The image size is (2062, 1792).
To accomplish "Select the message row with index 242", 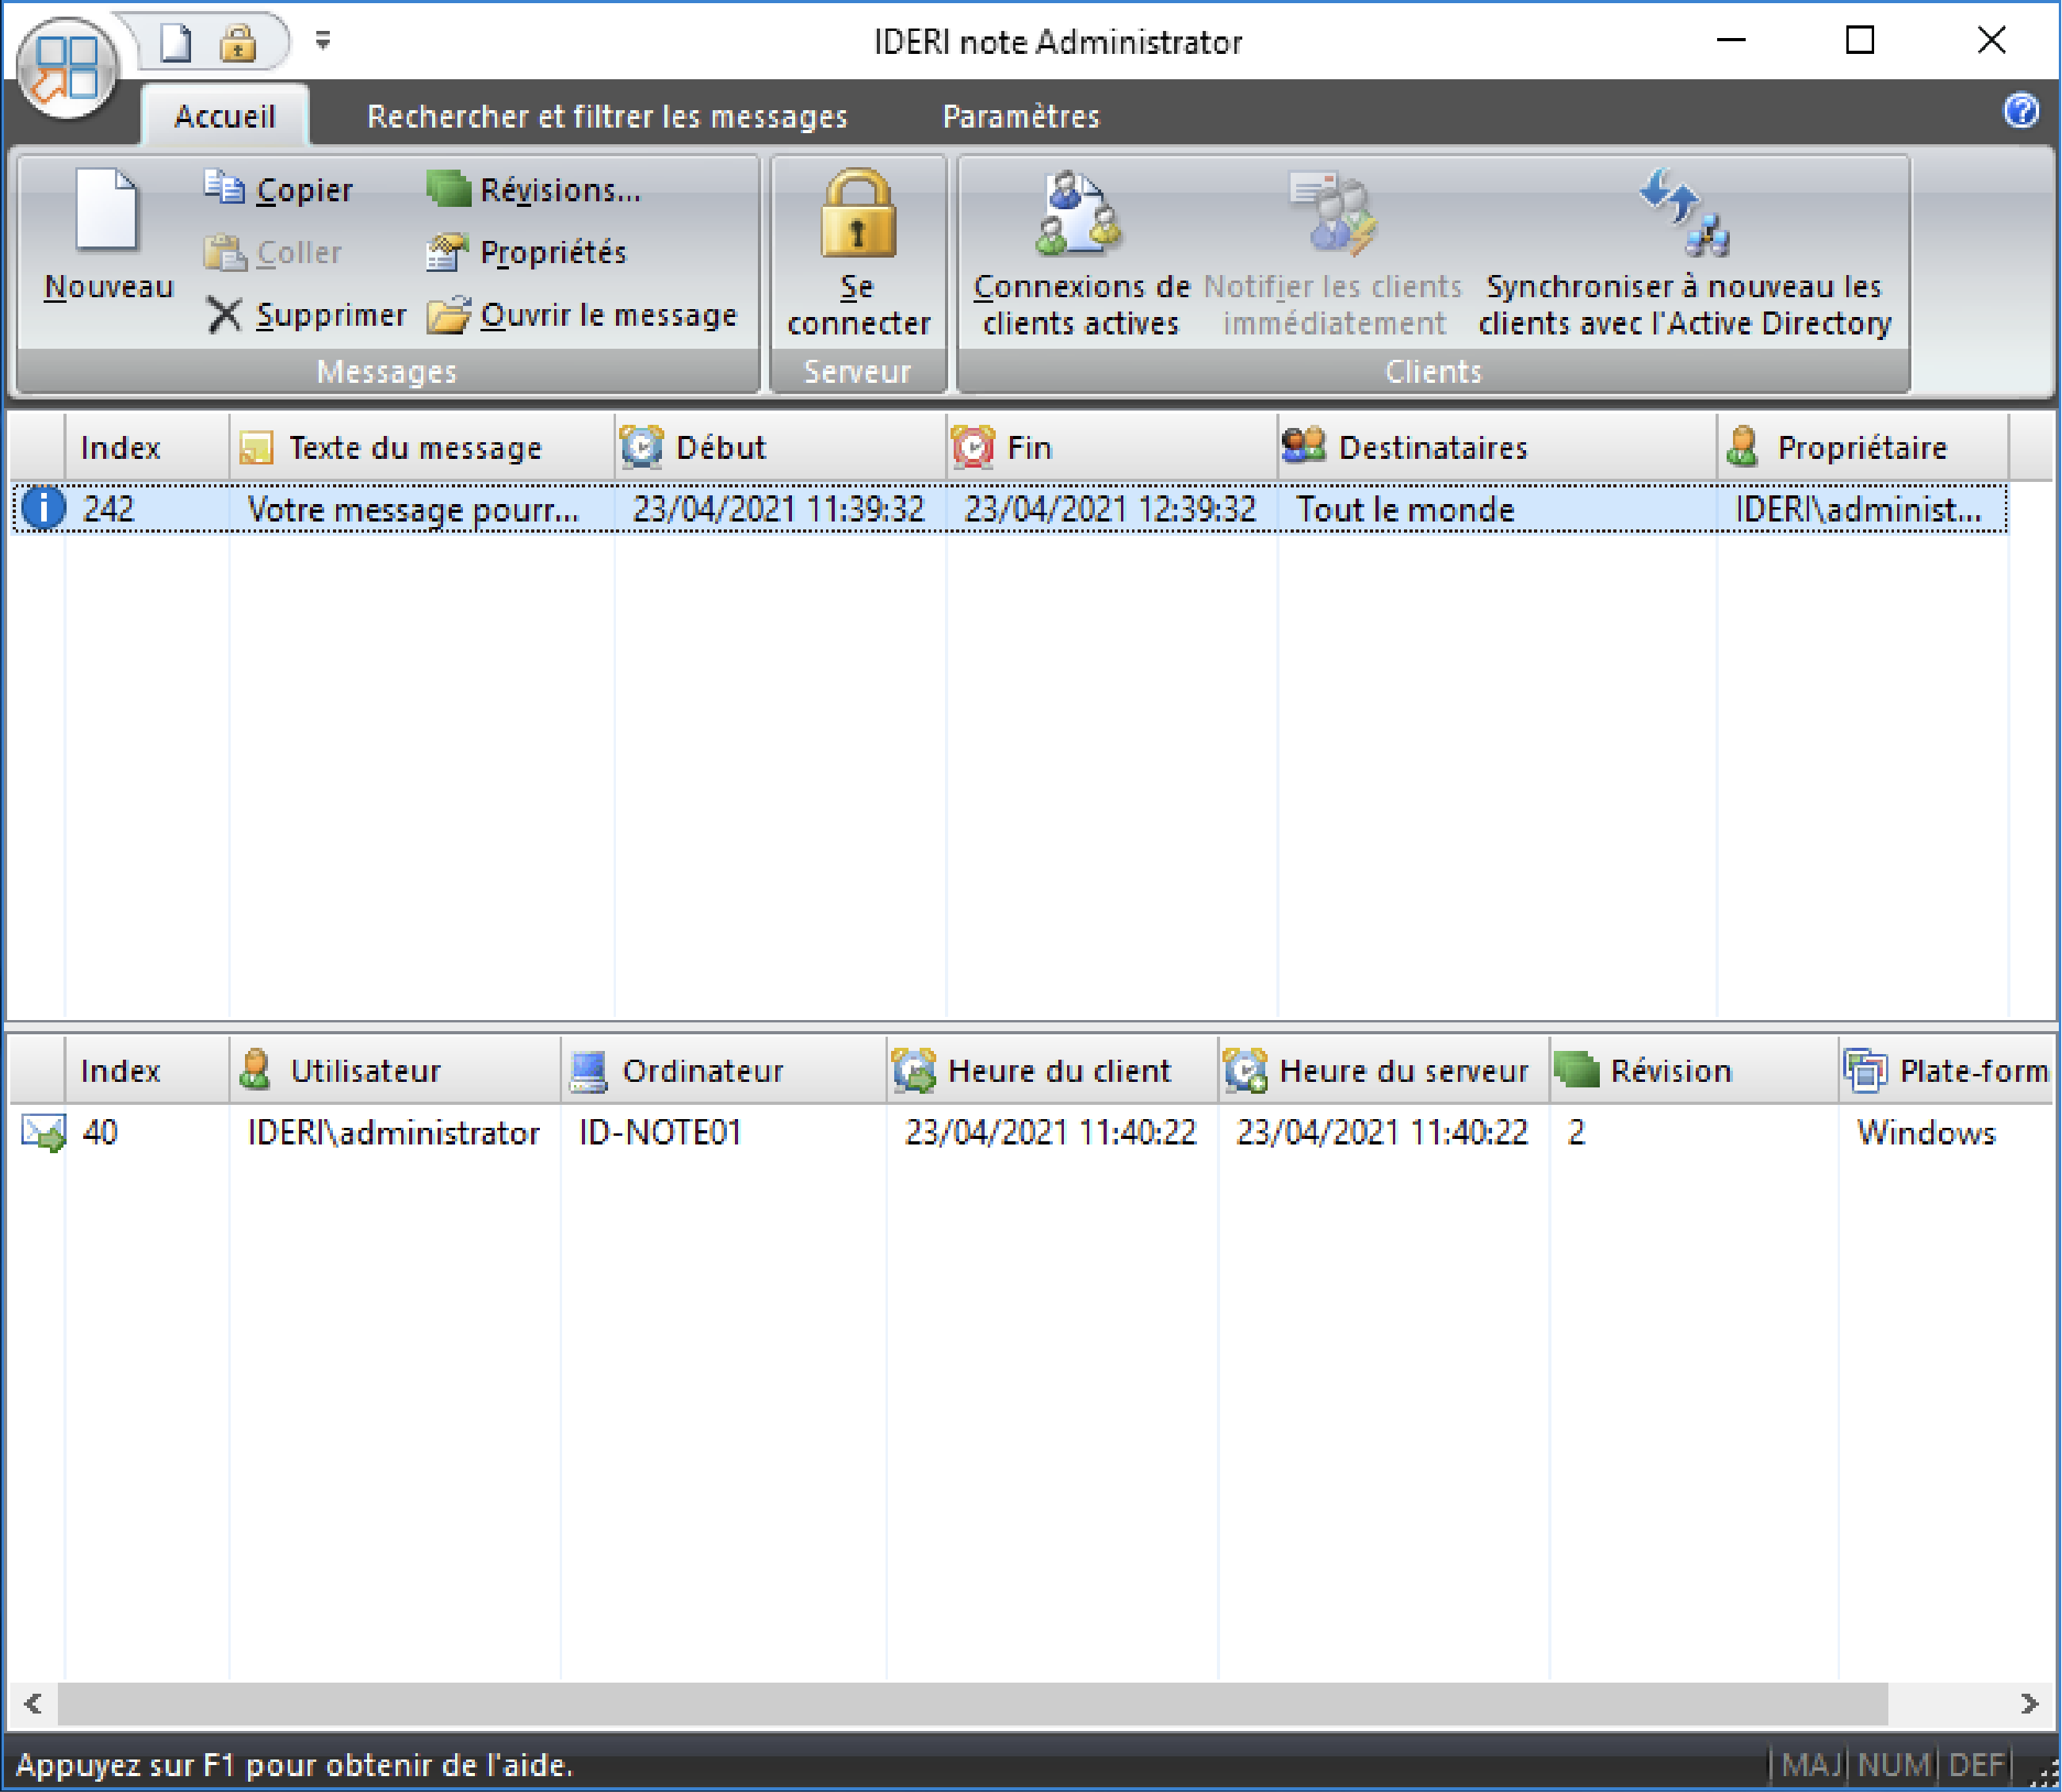I will click(1010, 509).
